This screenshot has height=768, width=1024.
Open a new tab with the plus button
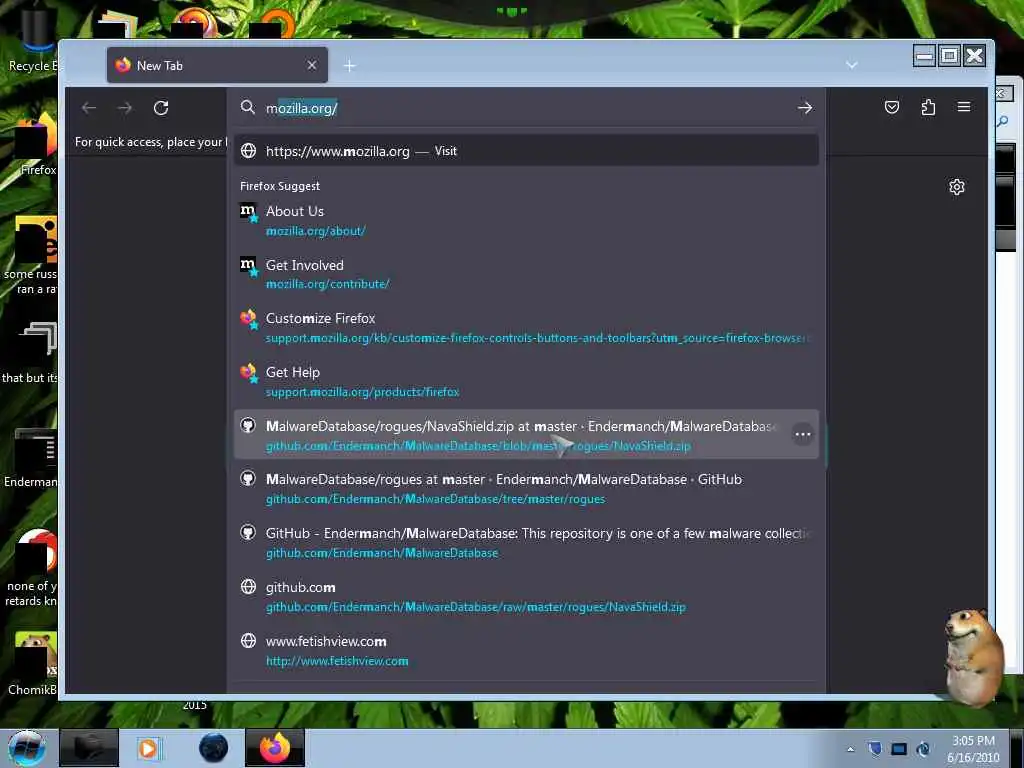[x=349, y=65]
